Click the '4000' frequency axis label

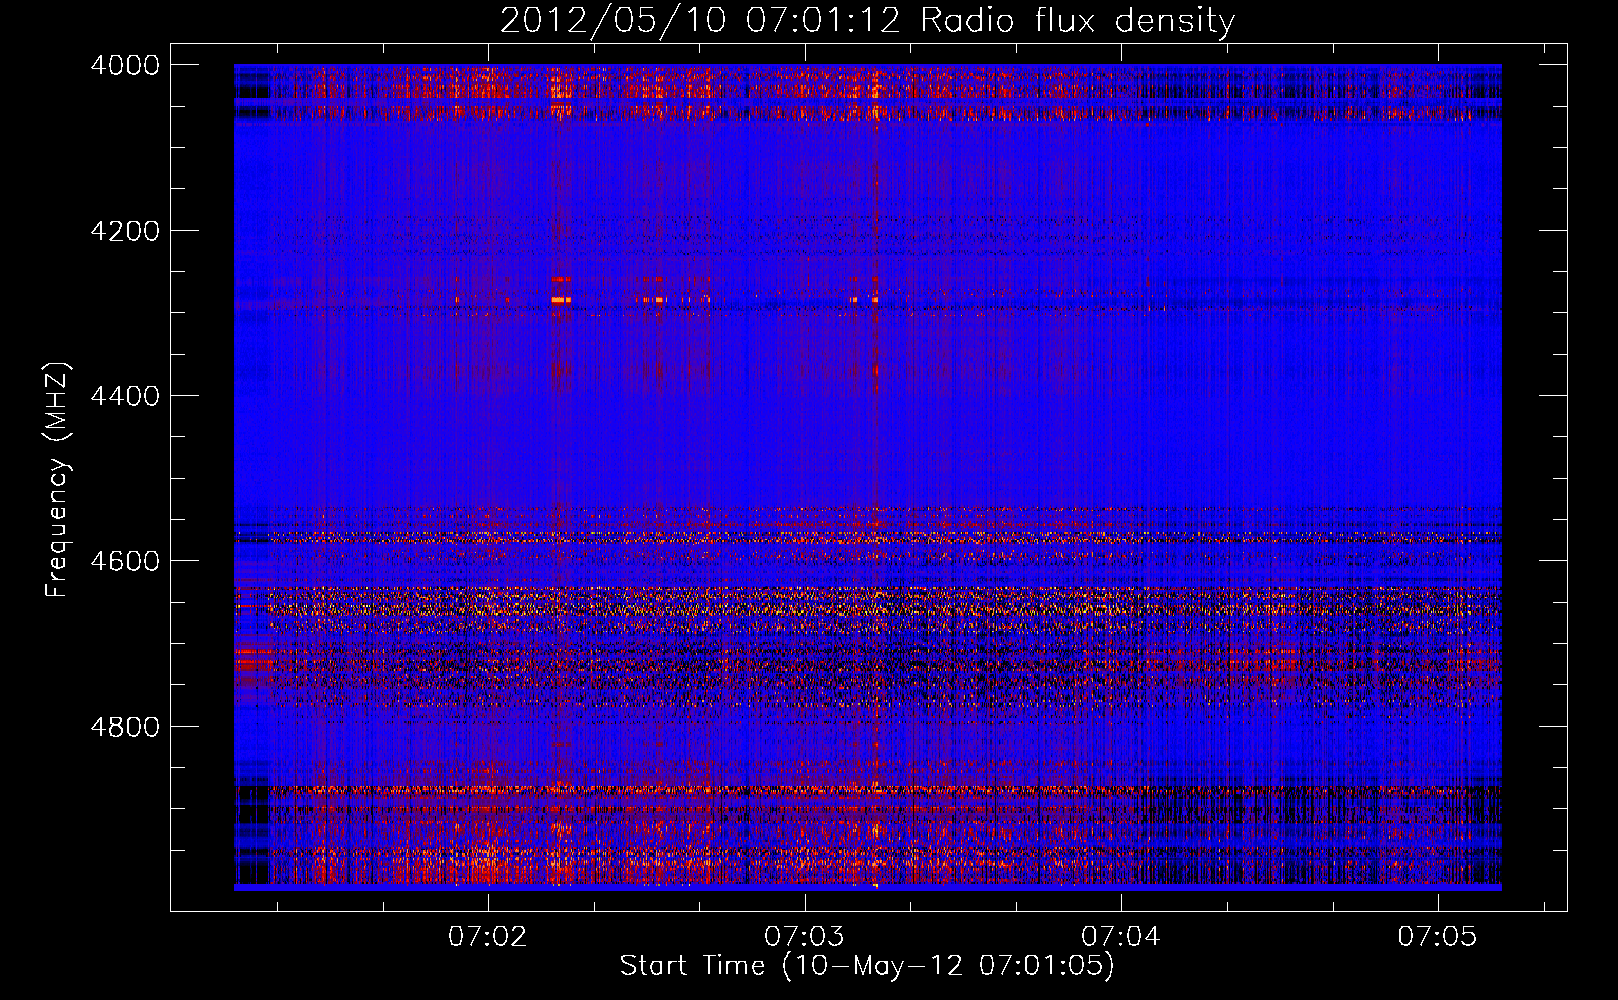pos(125,65)
